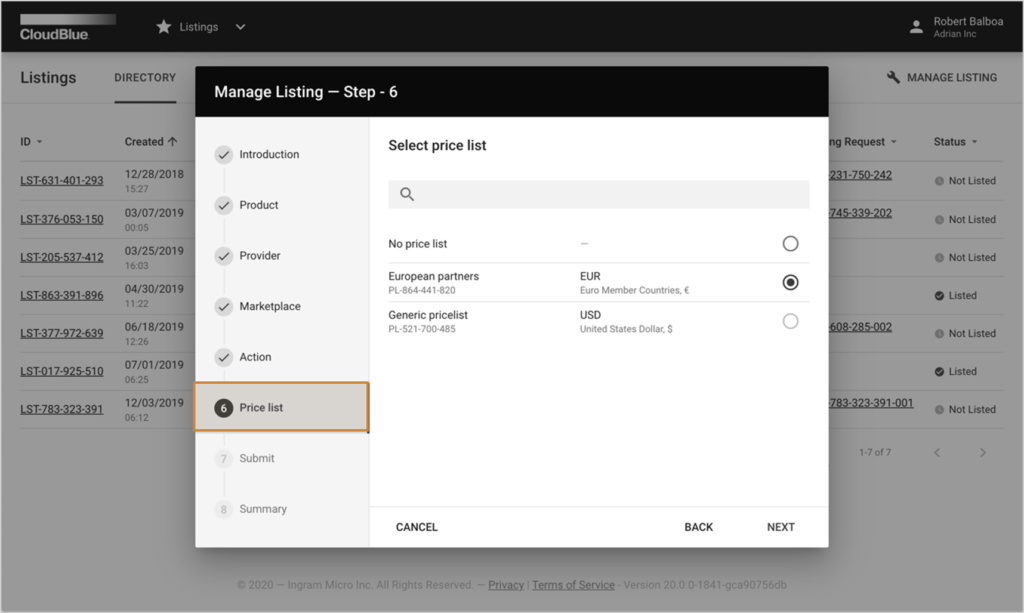Click the checkmark icon on the Introduction step
Screen dimensions: 1024x613
click(x=222, y=154)
